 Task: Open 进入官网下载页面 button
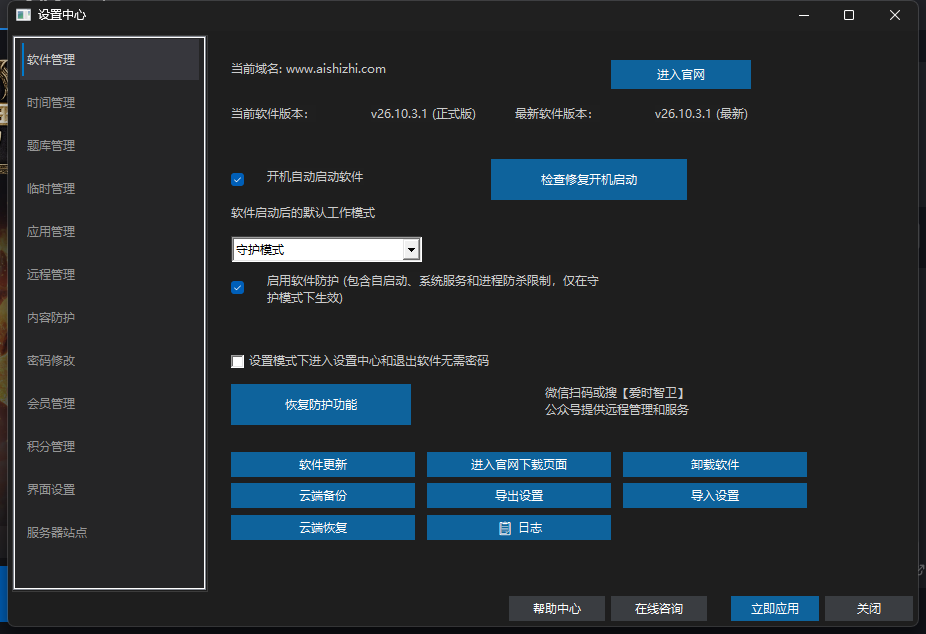(x=519, y=465)
